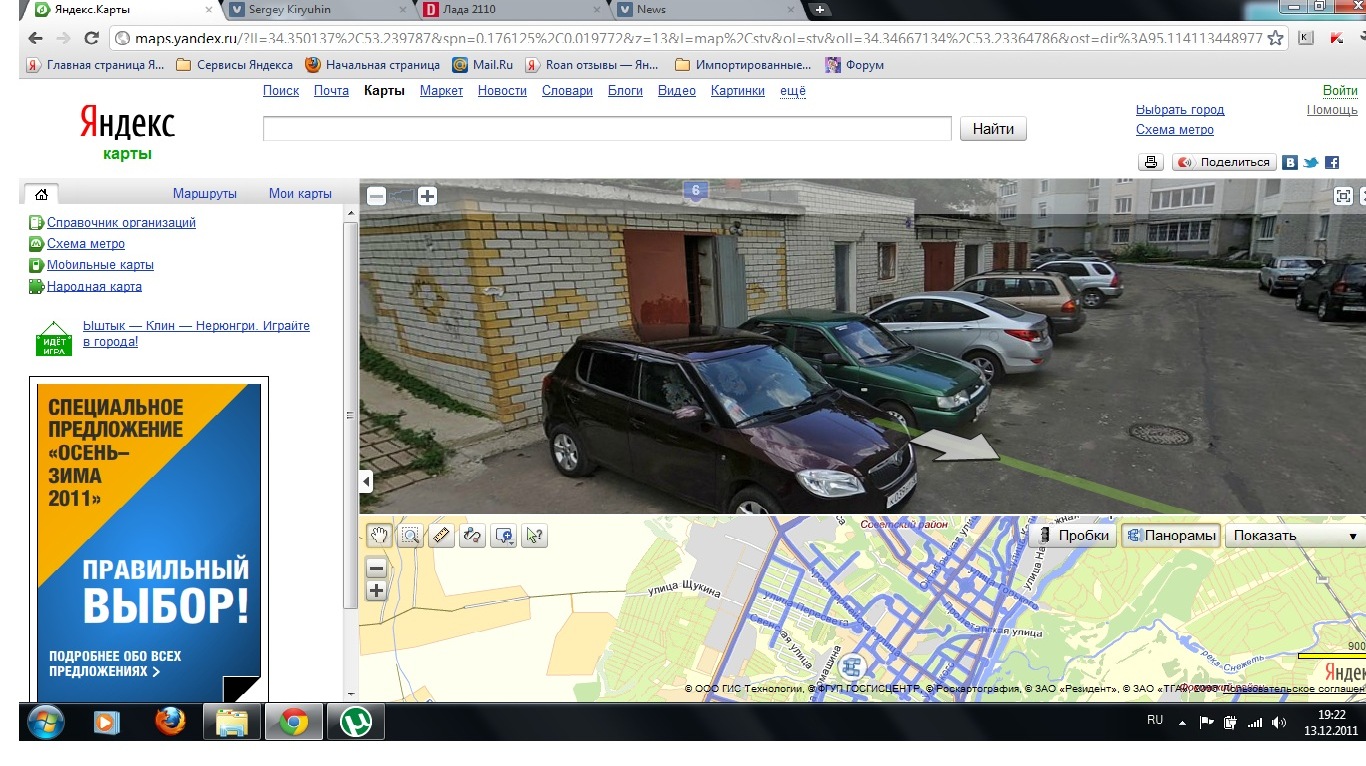Open the Импортированные bookmark folder
The image size is (1366, 766).
(x=744, y=64)
